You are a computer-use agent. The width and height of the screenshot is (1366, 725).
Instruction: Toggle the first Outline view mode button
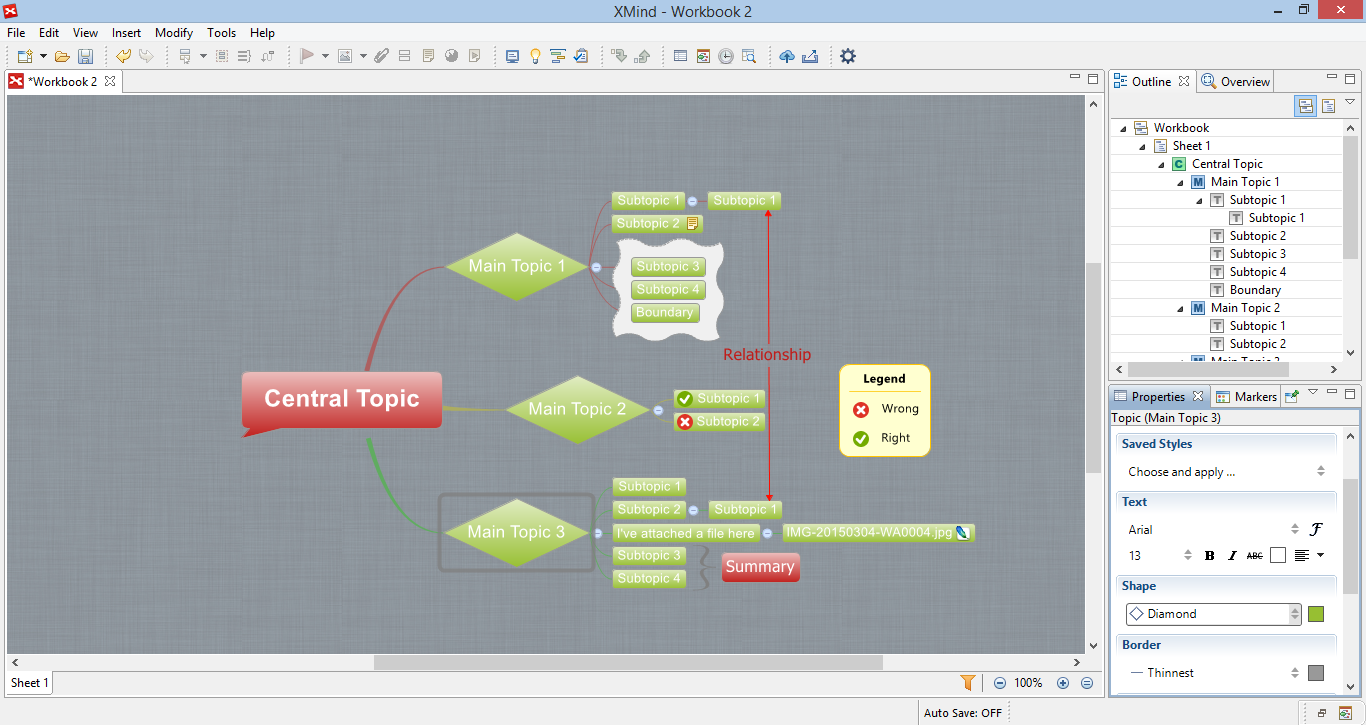pyautogui.click(x=1306, y=106)
